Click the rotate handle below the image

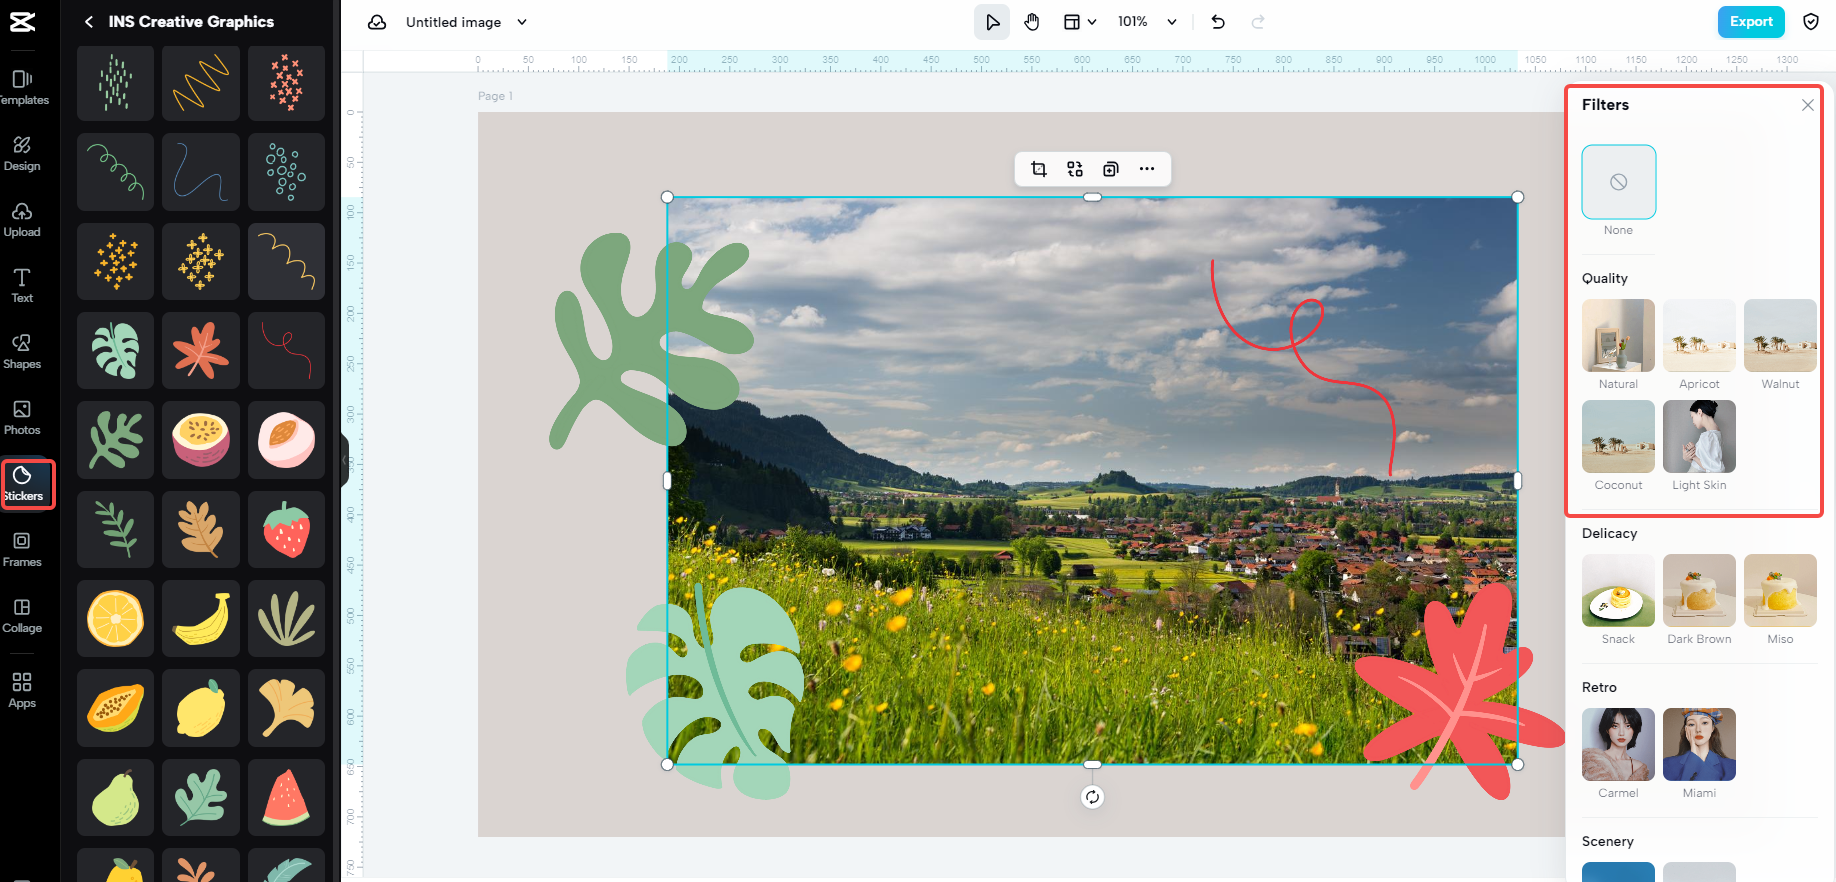point(1092,797)
